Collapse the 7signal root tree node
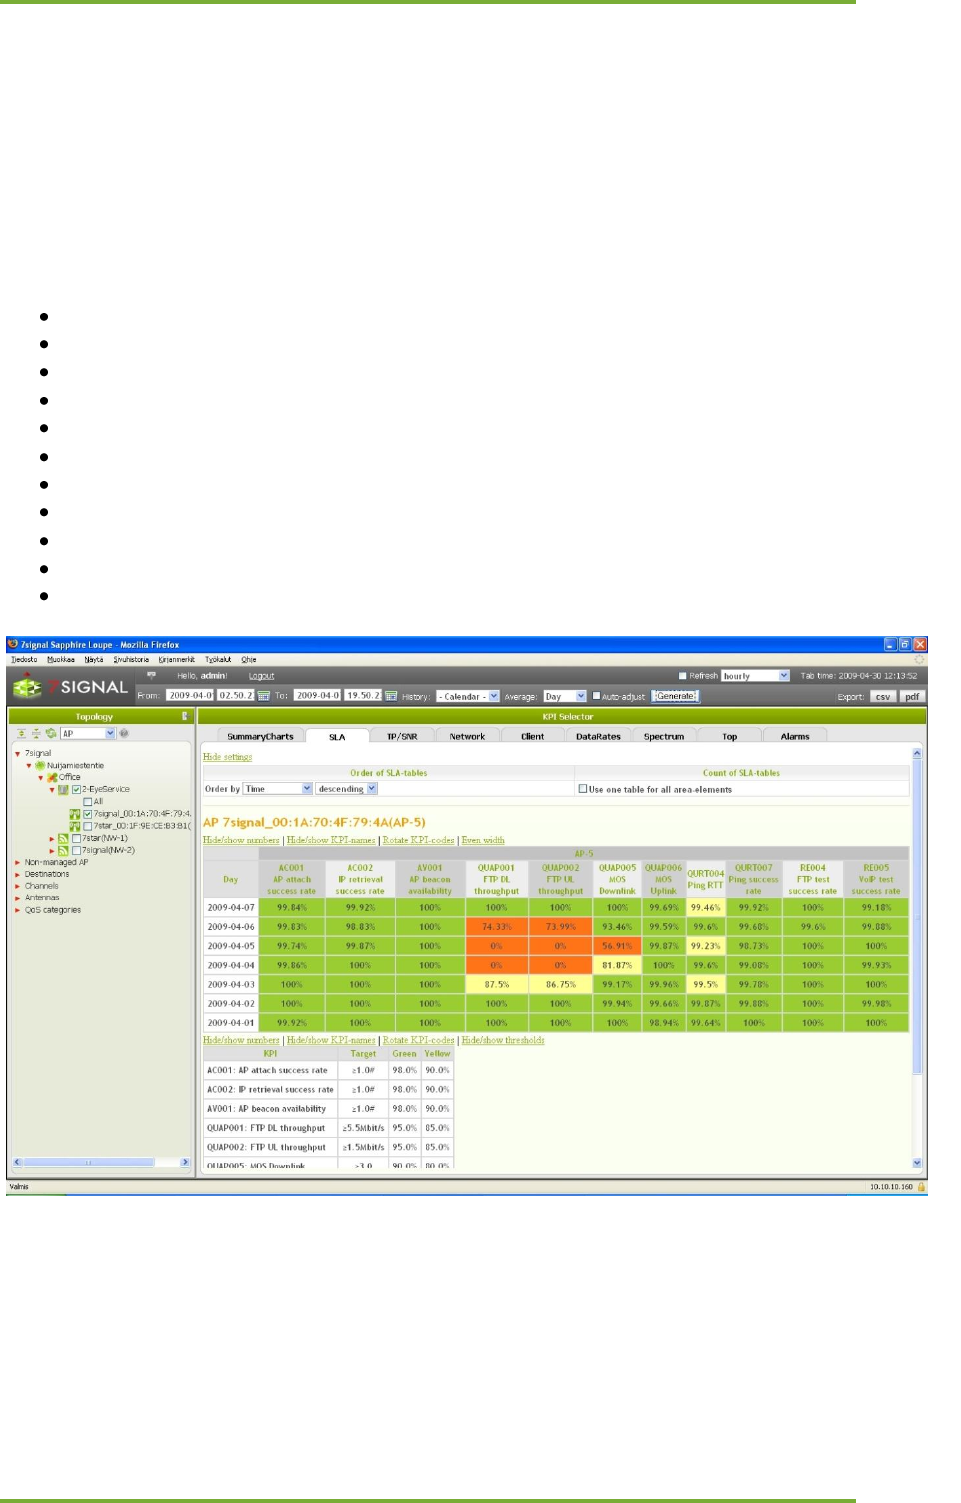The height and width of the screenshot is (1503, 961). (17, 753)
